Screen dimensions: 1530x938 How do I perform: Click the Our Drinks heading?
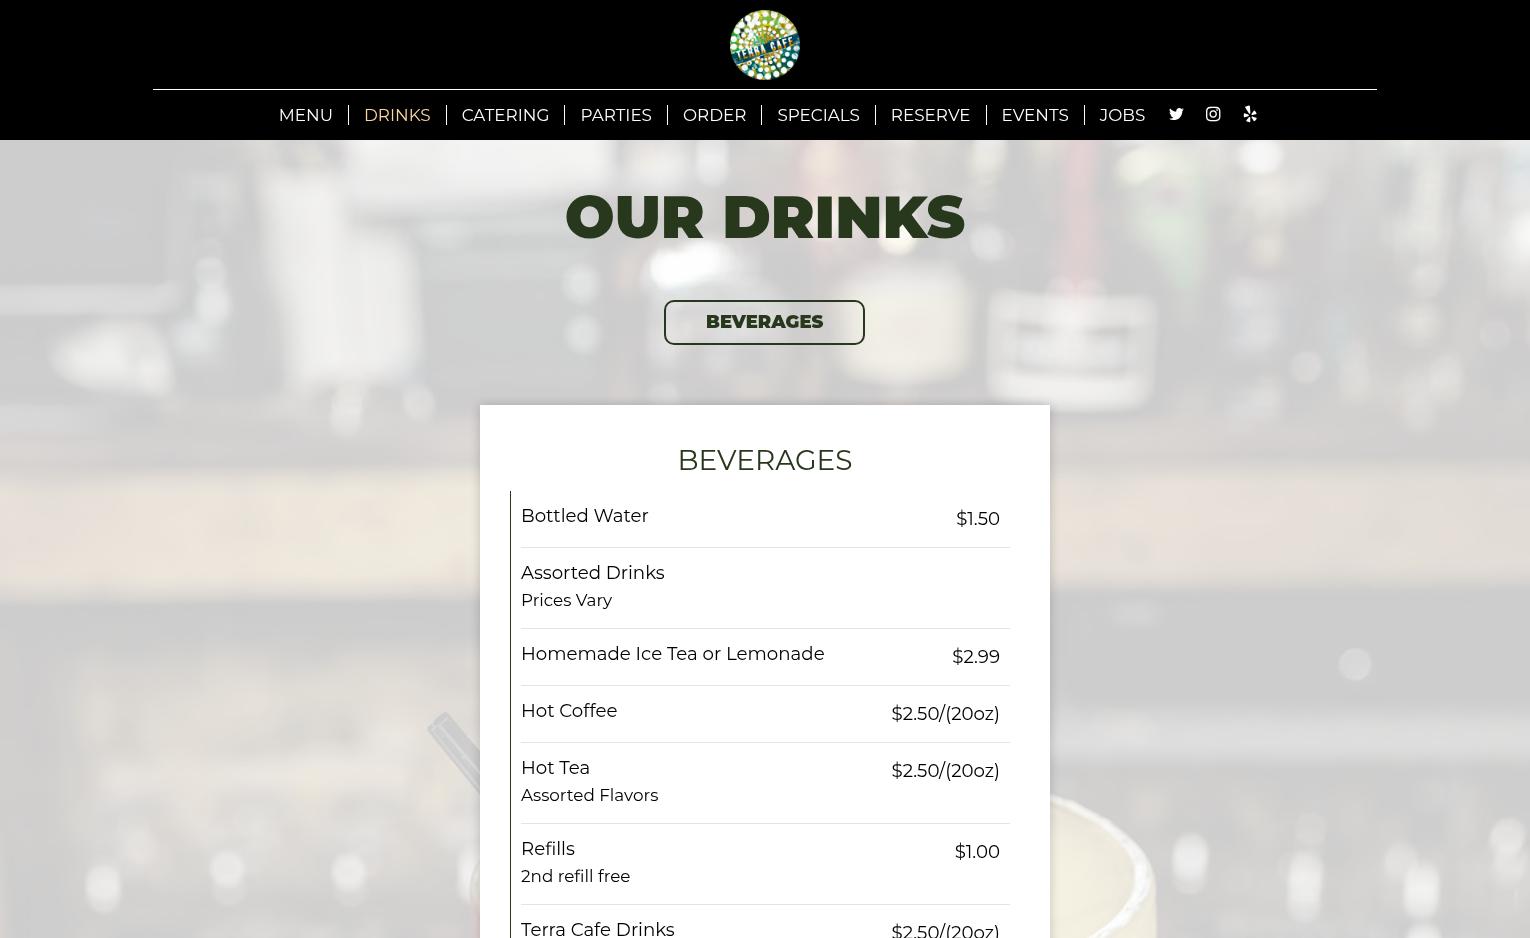point(765,217)
